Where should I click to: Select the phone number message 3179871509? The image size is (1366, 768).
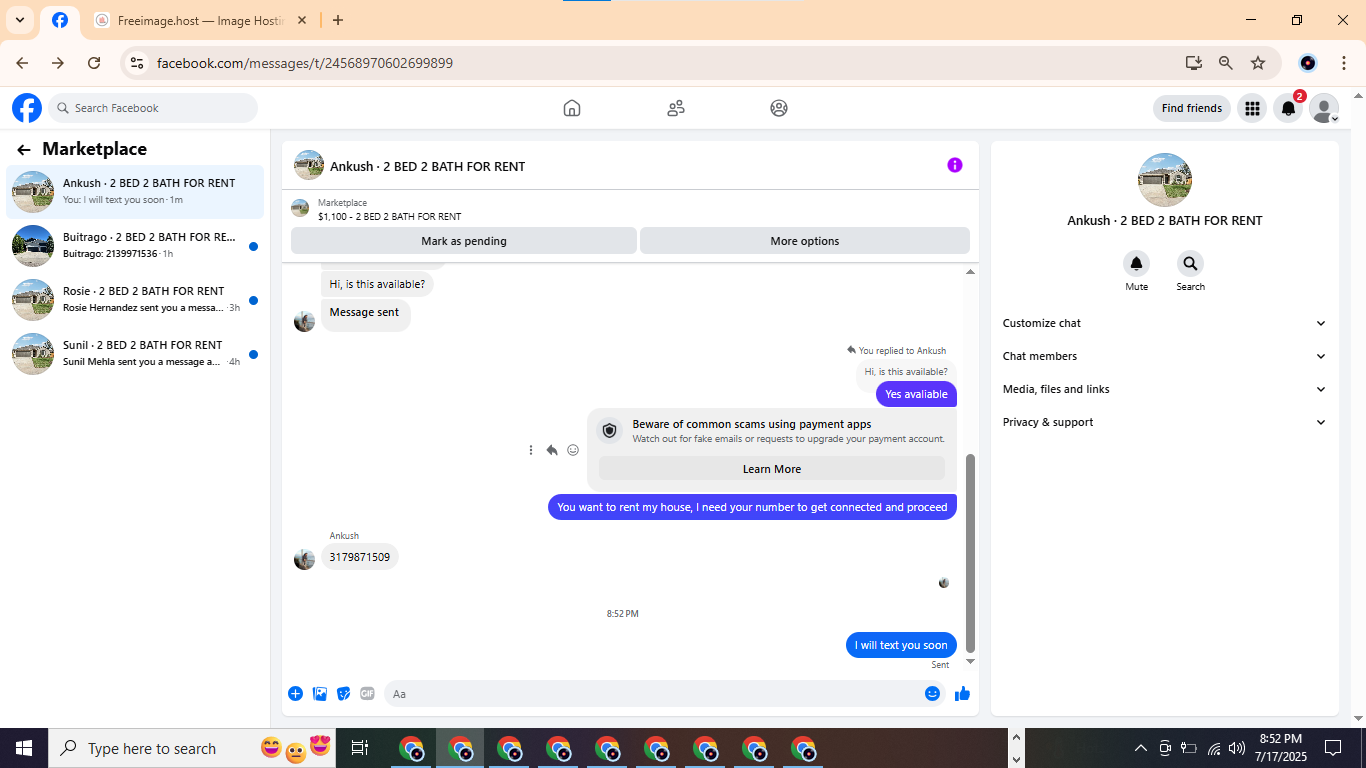pos(360,557)
